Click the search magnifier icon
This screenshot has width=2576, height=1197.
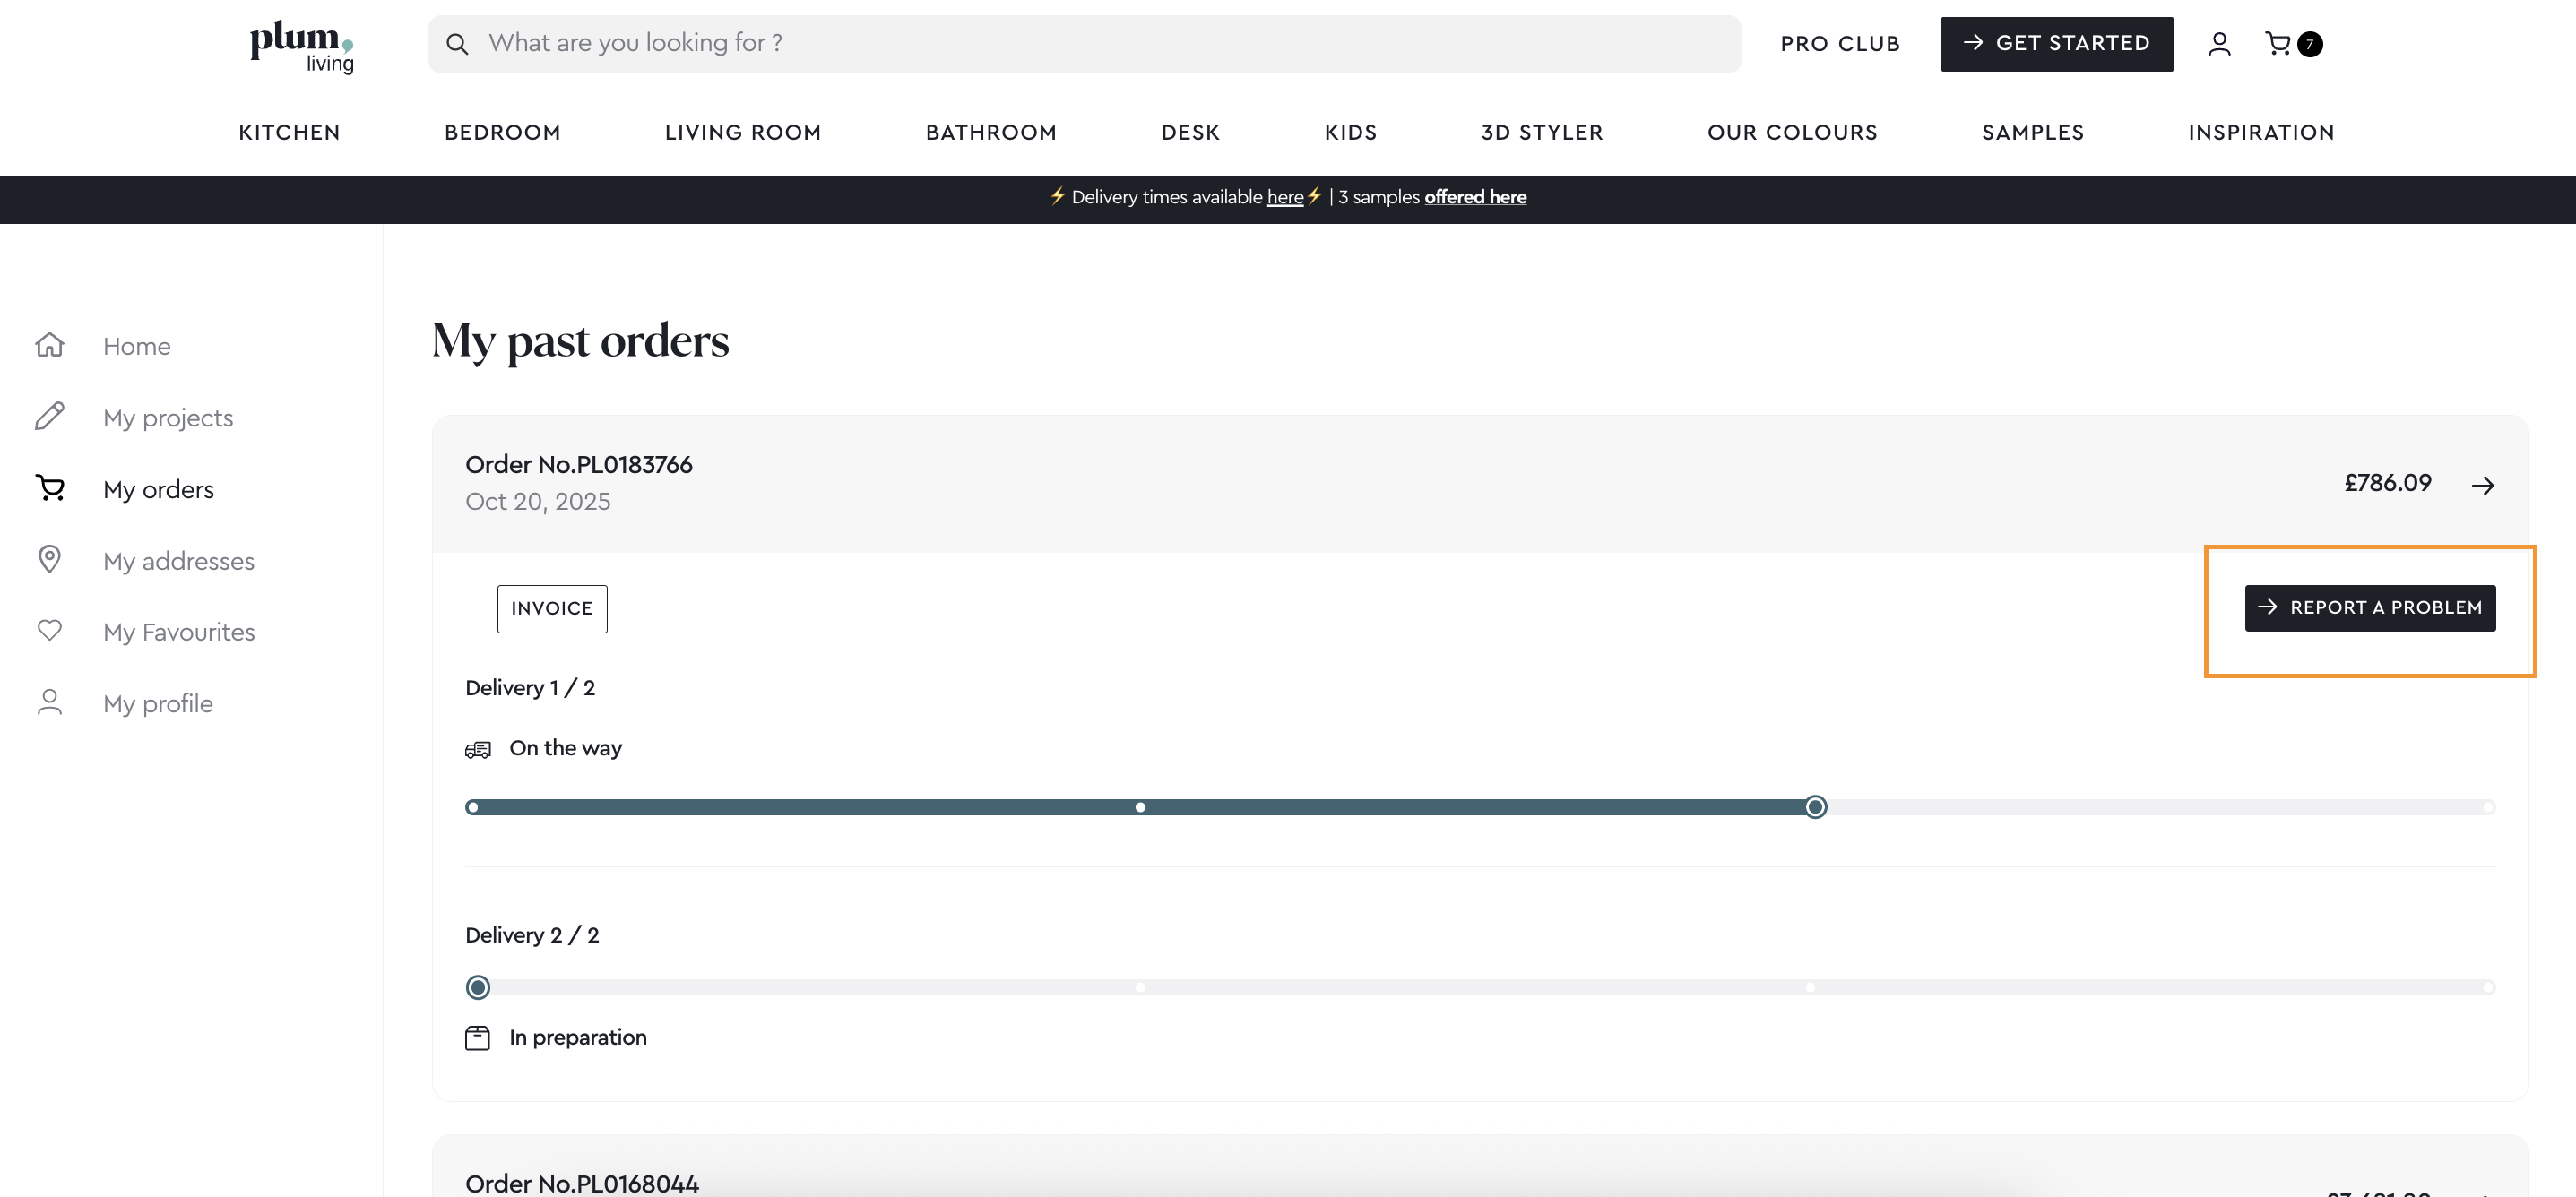pyautogui.click(x=457, y=44)
